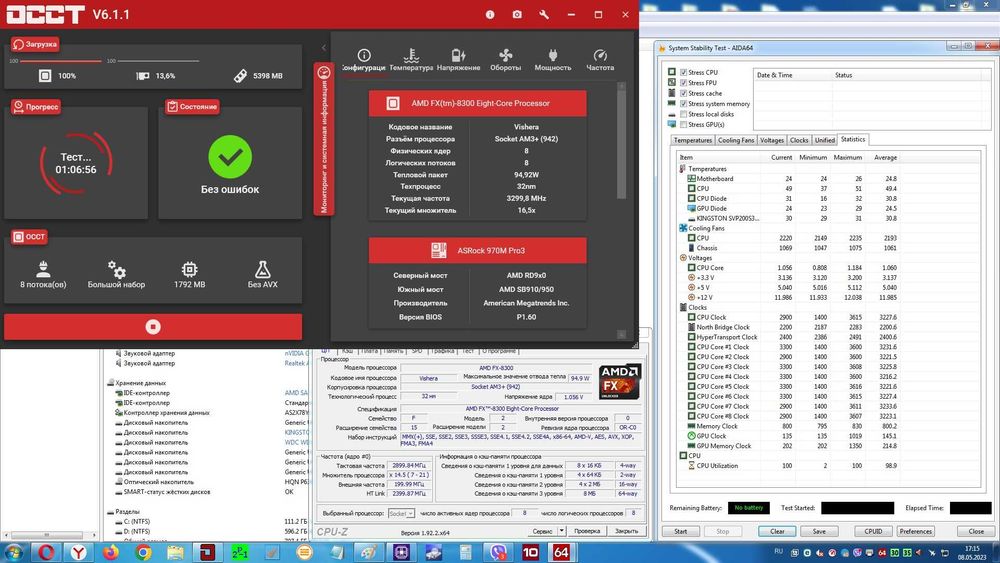Open the Windows Start menu

[x=13, y=552]
